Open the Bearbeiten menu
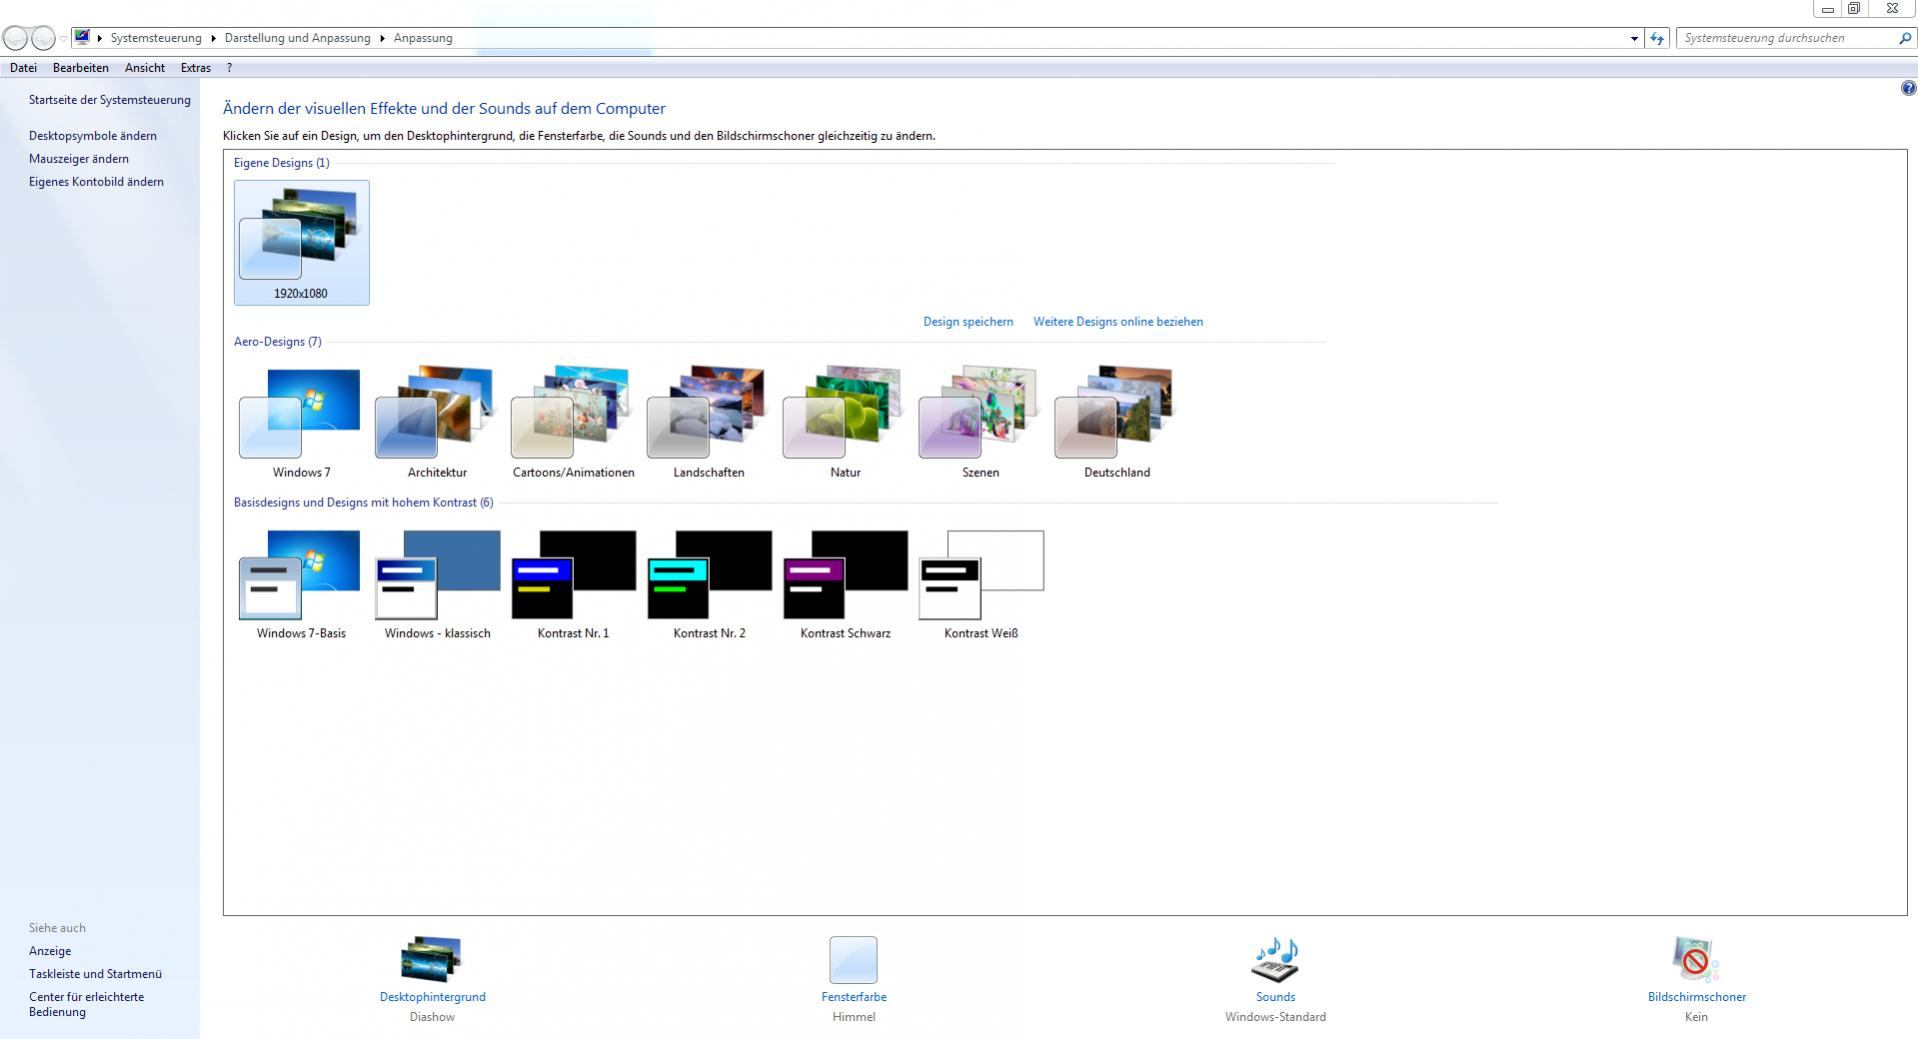Viewport: 1918px width, 1039px height. [81, 68]
